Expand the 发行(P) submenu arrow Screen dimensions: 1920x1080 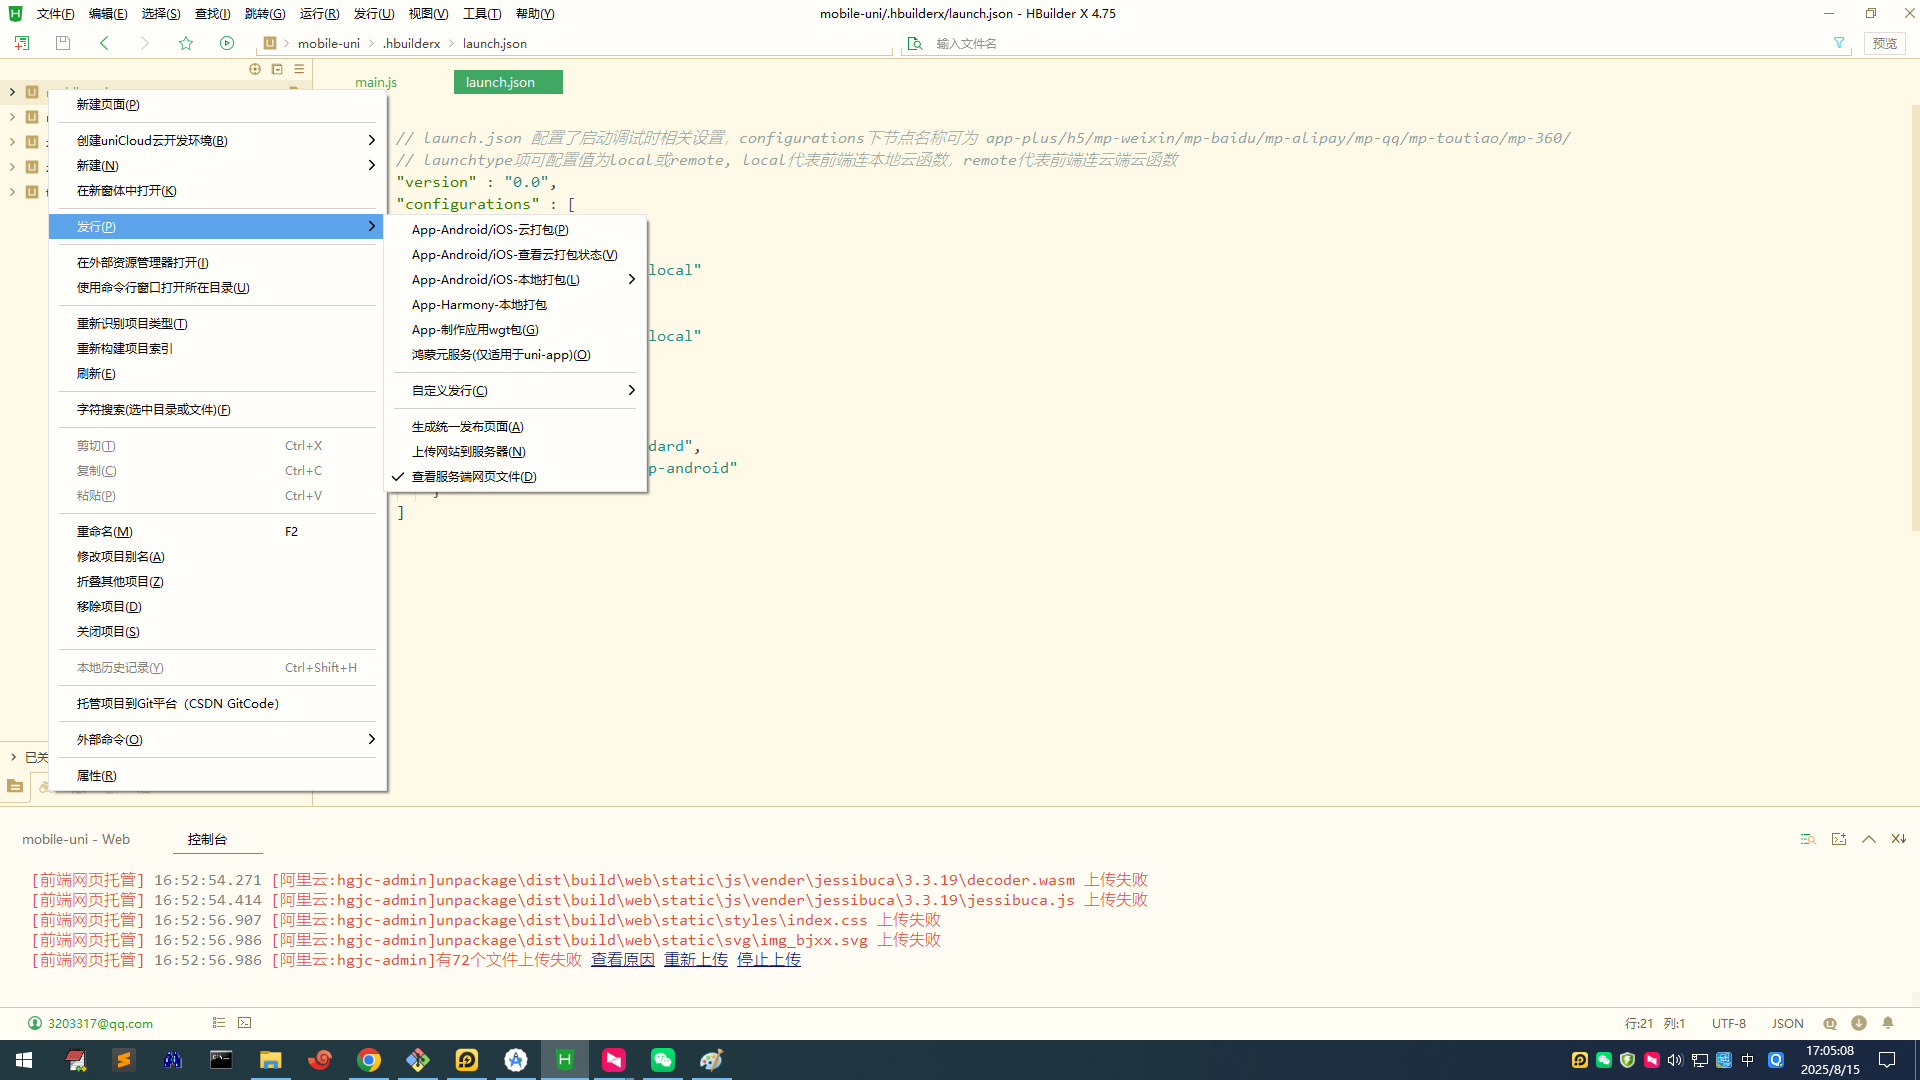coord(371,226)
